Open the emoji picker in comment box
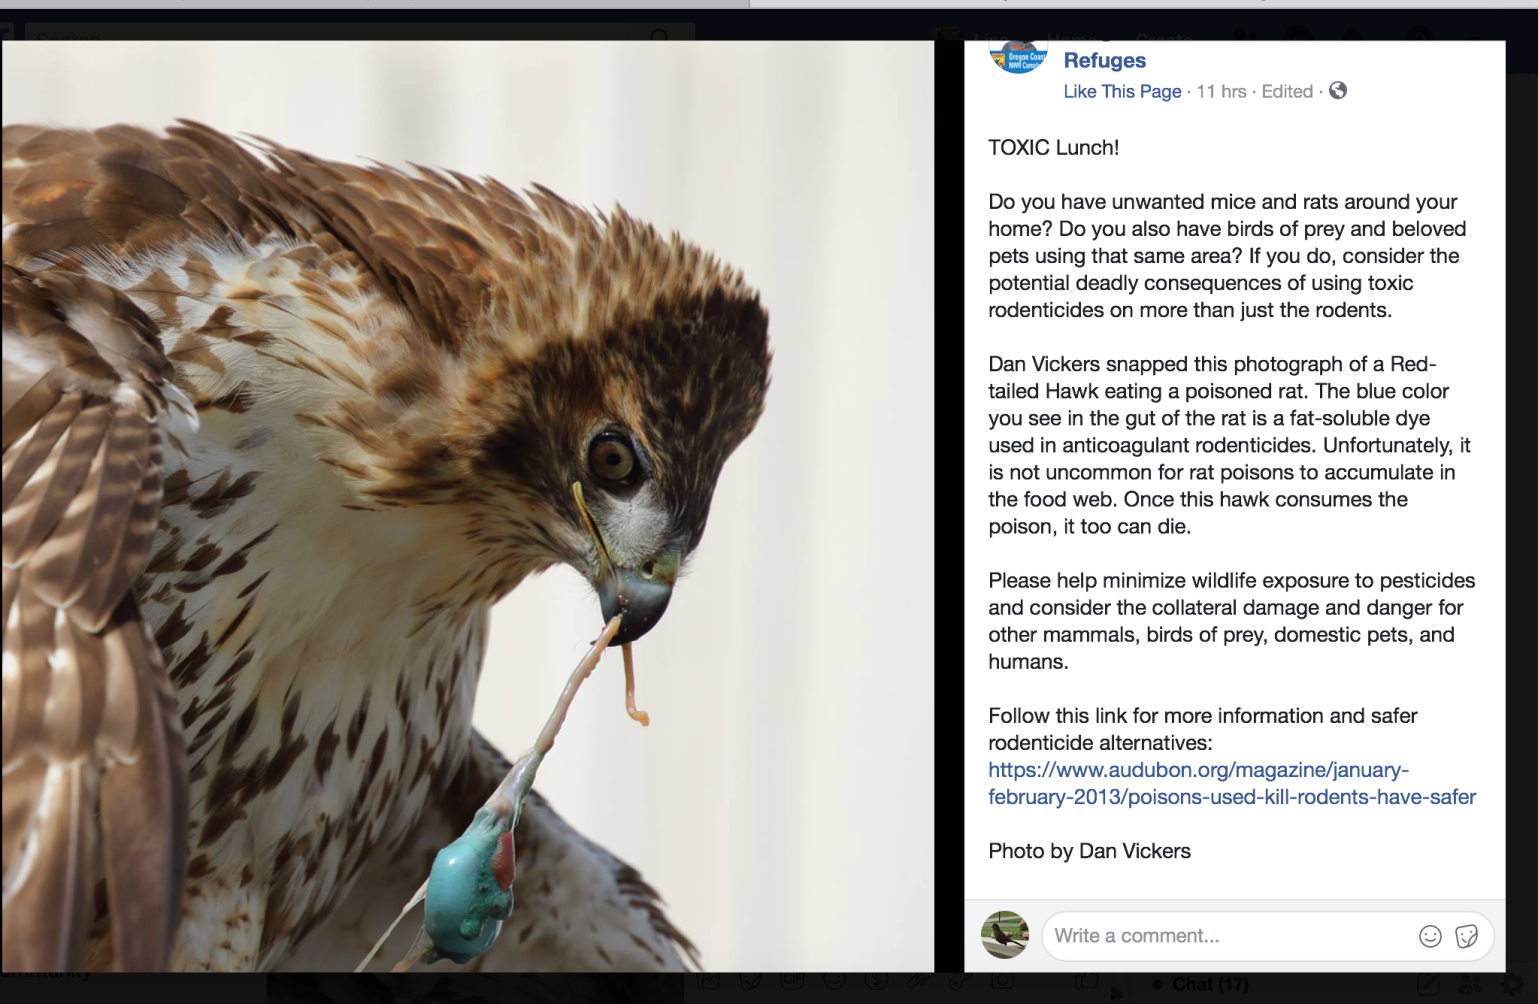 pos(1430,936)
